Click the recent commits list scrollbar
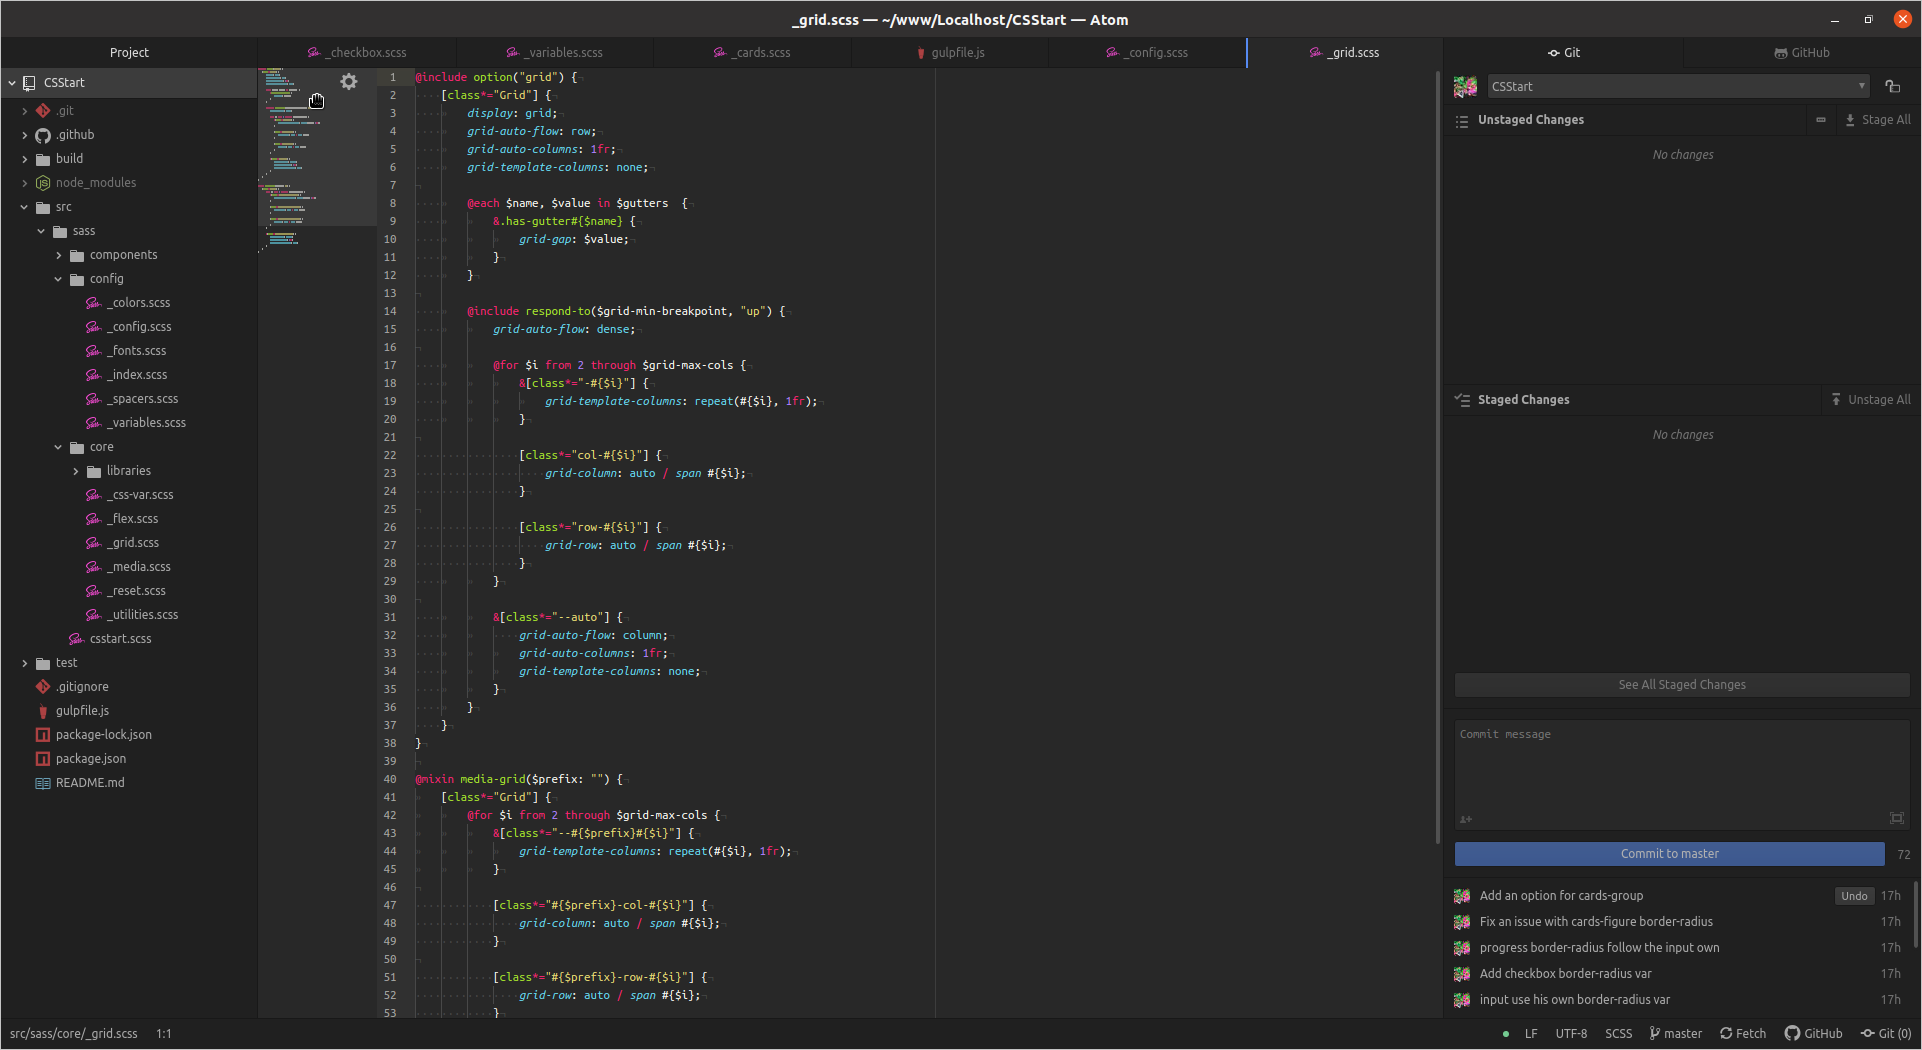 (1916, 914)
